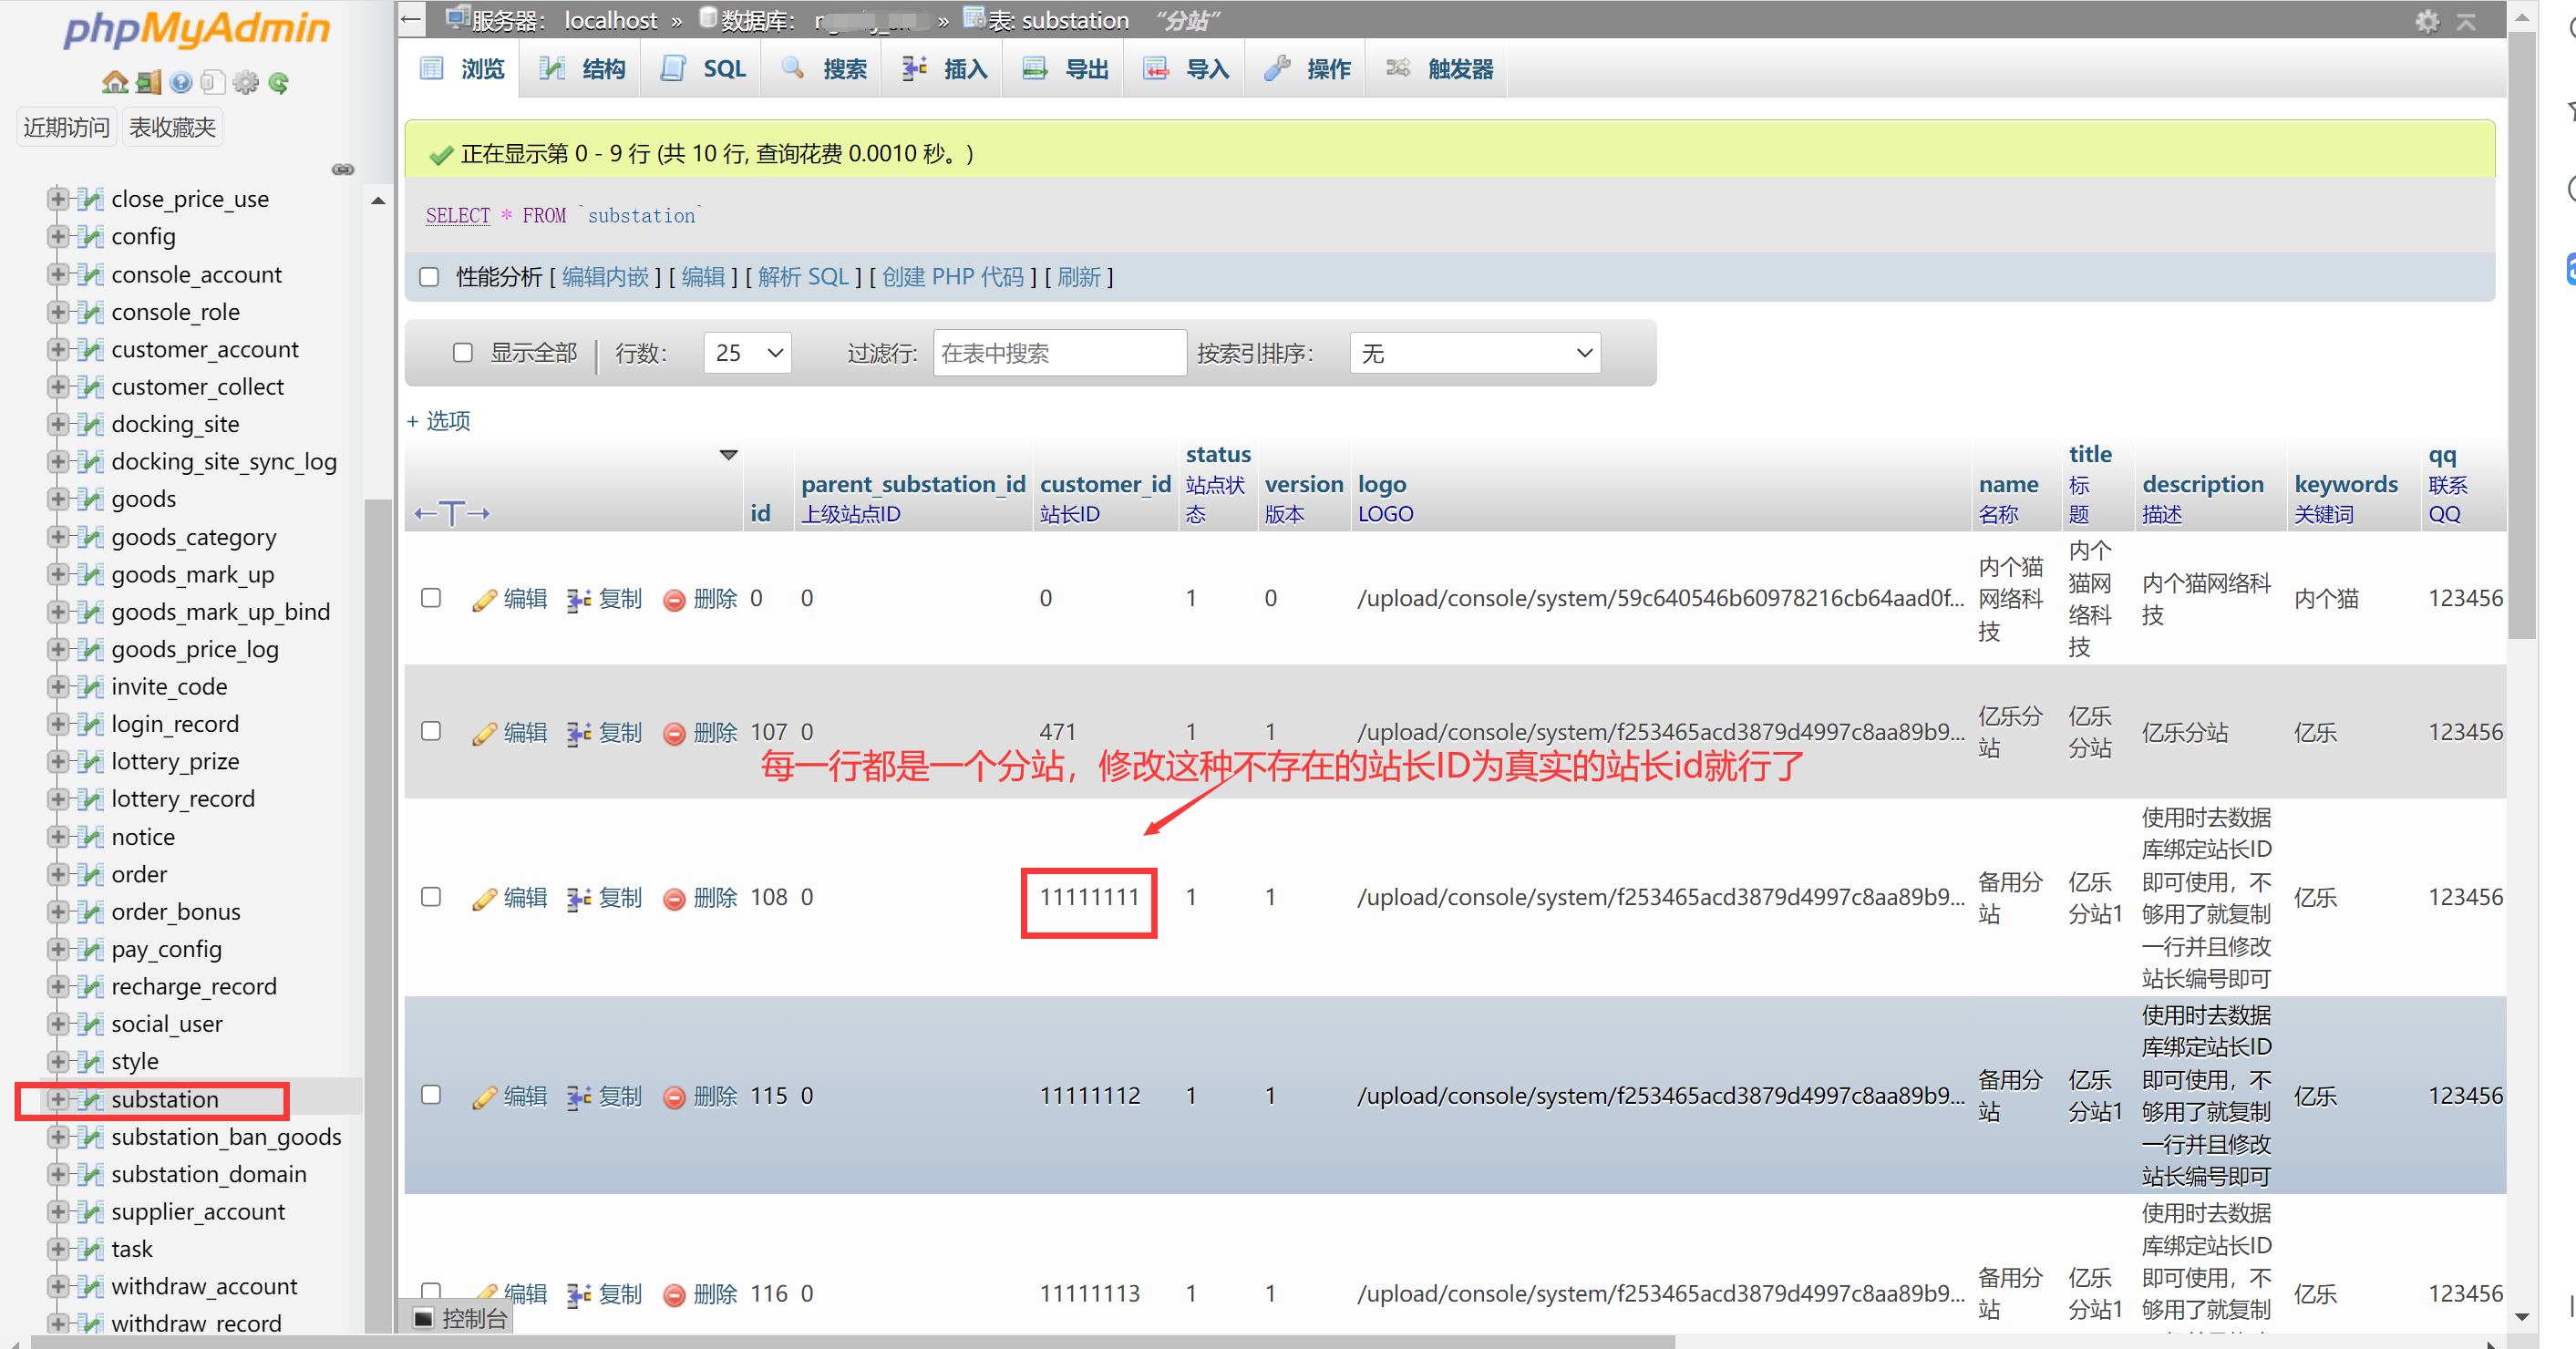Expand the goods_category table tree node
Screen dimensions: 2576x1349
pyautogui.click(x=57, y=537)
